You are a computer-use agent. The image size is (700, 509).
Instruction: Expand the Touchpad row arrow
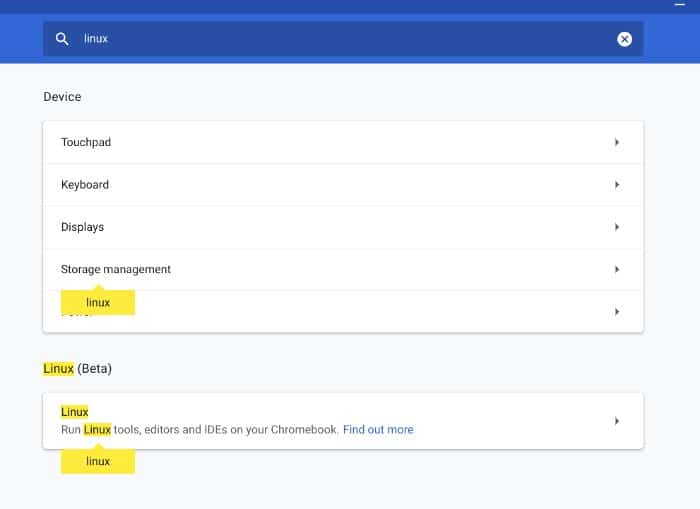pos(617,142)
